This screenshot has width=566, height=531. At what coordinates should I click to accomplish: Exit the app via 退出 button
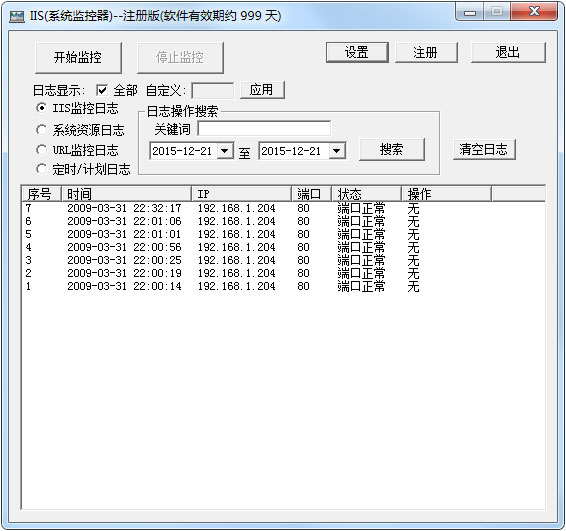click(x=508, y=53)
